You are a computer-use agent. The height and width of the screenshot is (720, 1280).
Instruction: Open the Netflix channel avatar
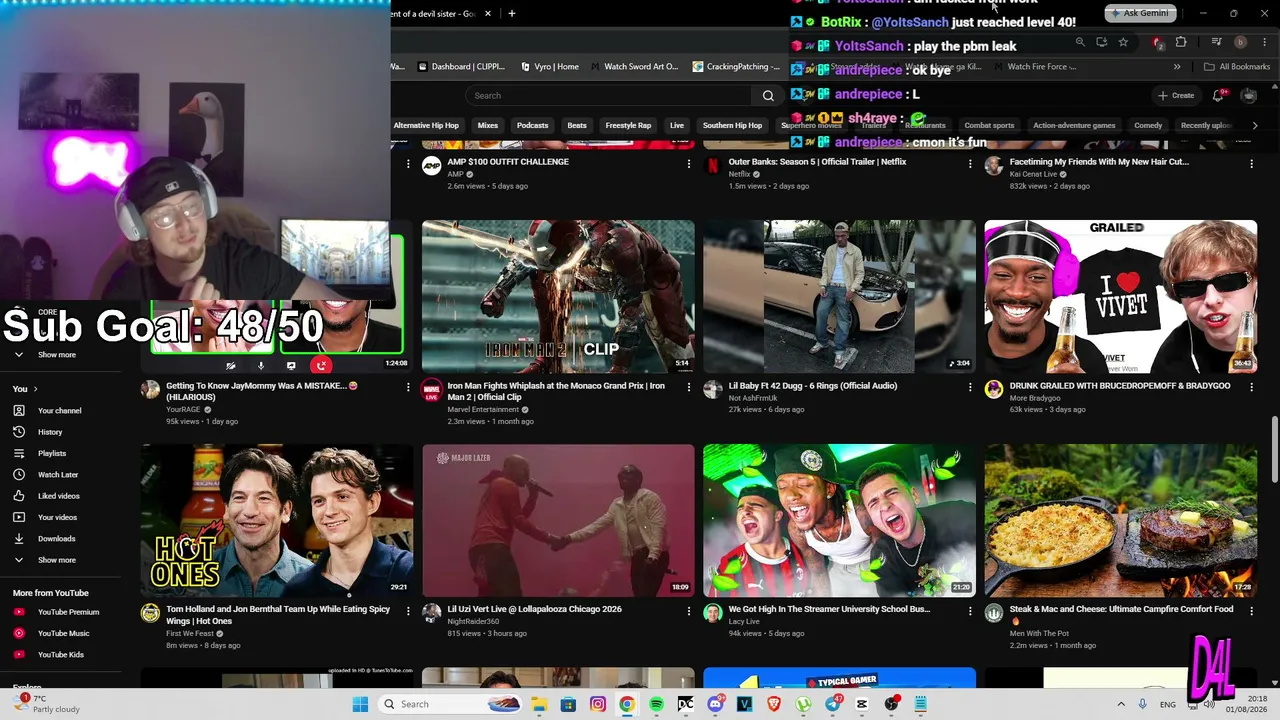click(712, 166)
